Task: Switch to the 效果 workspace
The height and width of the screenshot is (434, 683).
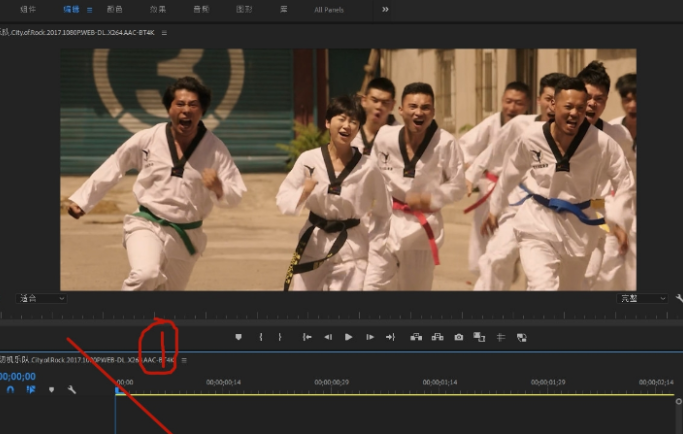Action: [x=158, y=9]
